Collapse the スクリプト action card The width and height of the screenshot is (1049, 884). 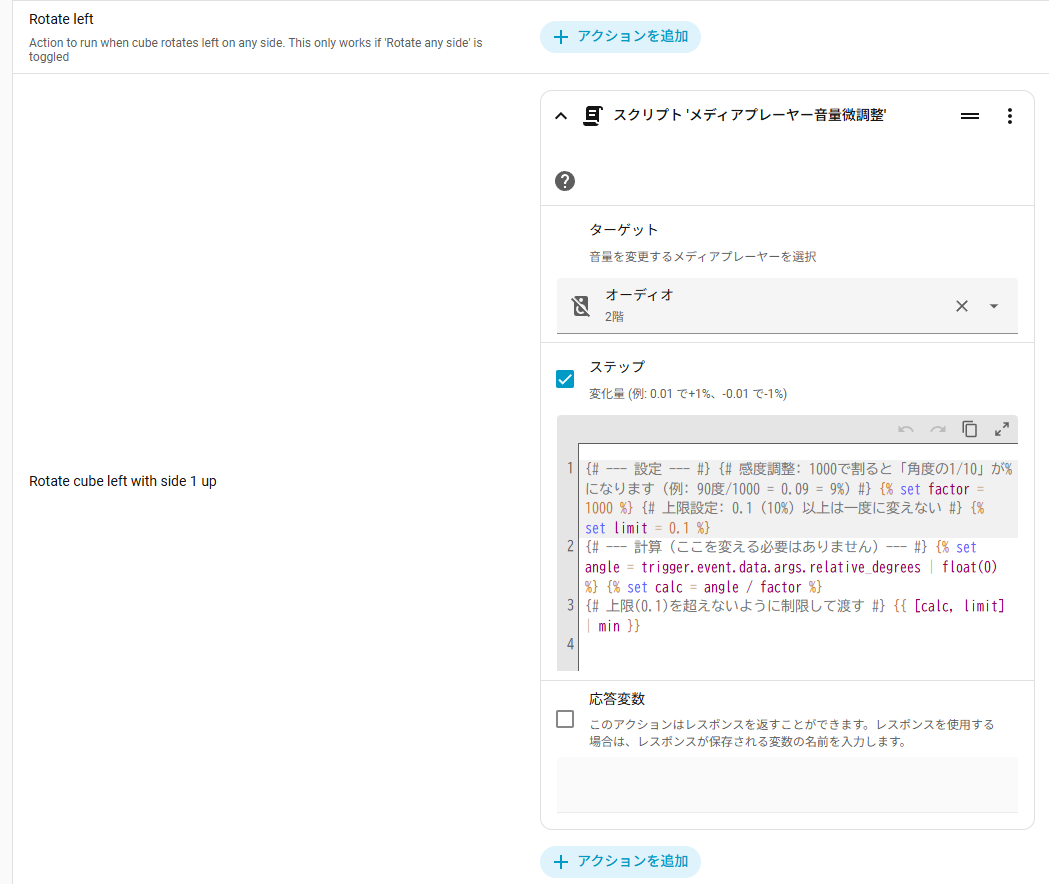[561, 115]
